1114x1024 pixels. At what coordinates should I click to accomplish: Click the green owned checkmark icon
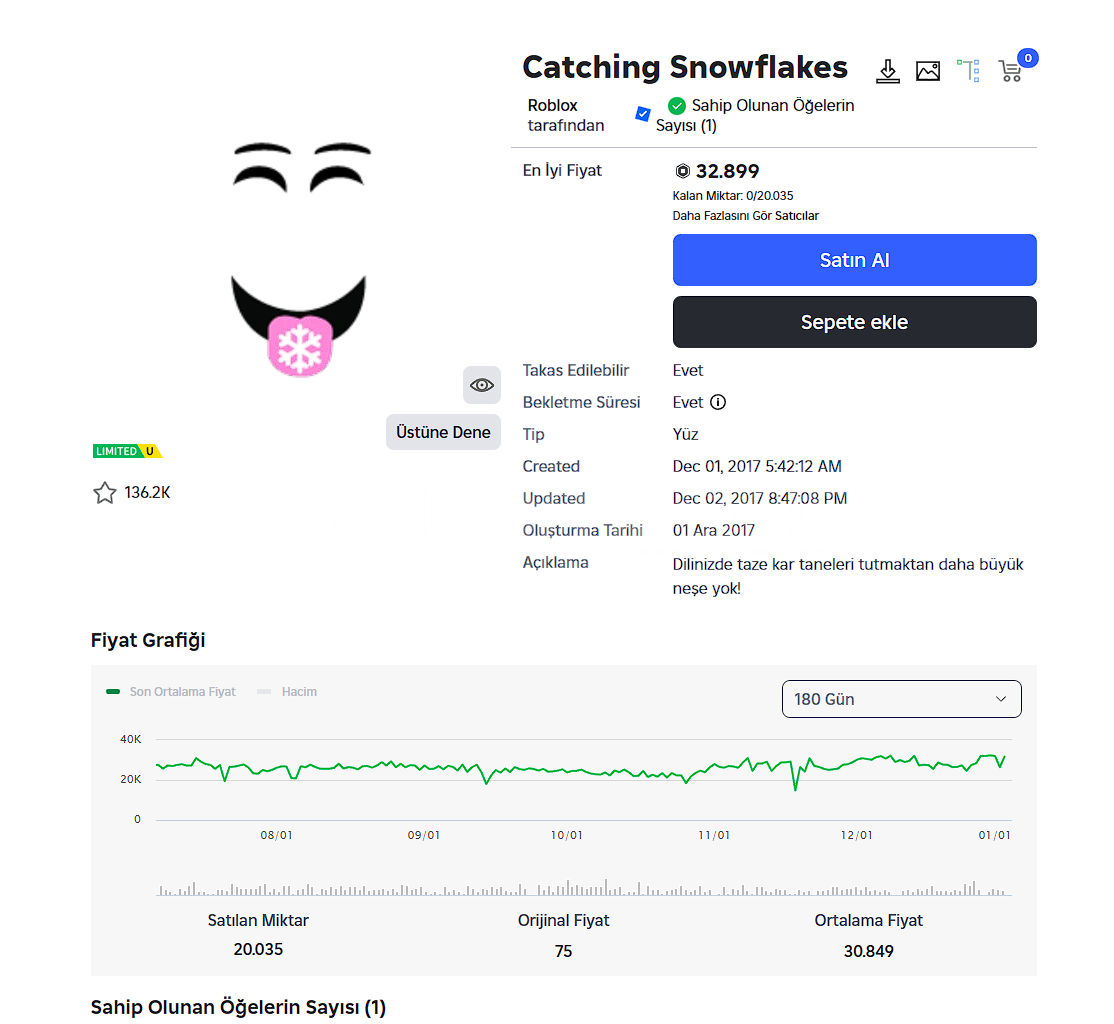(677, 106)
